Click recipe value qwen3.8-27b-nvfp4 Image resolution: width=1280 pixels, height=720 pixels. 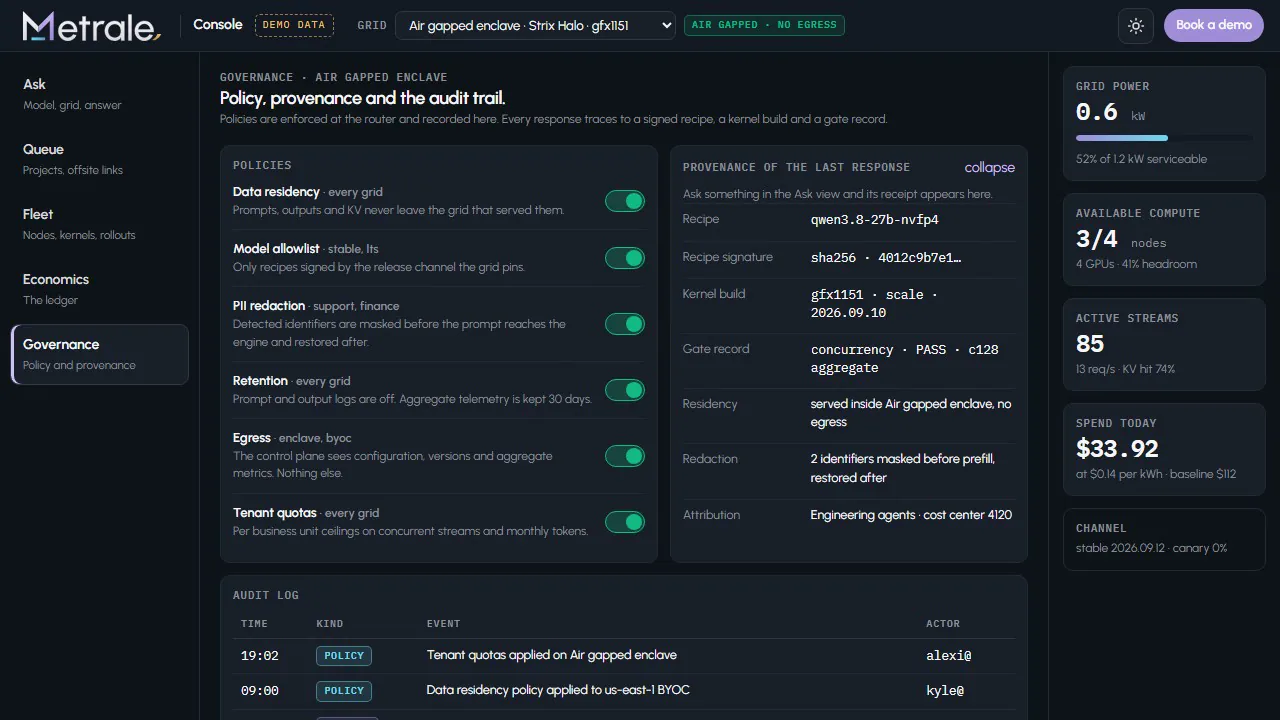[x=875, y=220]
